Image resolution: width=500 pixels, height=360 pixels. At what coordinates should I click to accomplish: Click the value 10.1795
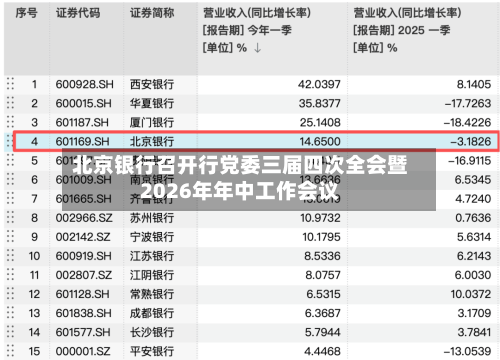click(321, 237)
